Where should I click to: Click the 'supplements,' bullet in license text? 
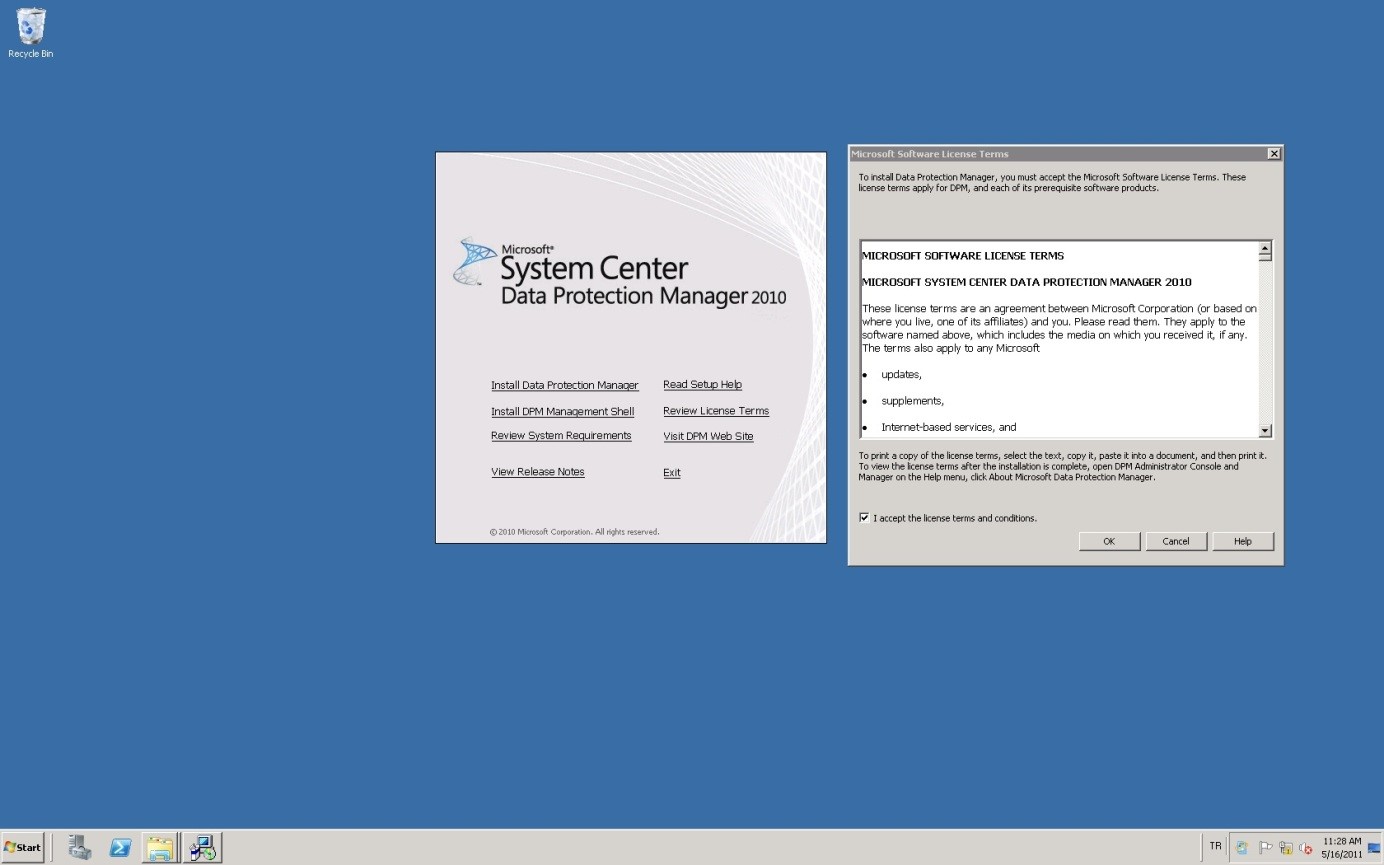[912, 401]
